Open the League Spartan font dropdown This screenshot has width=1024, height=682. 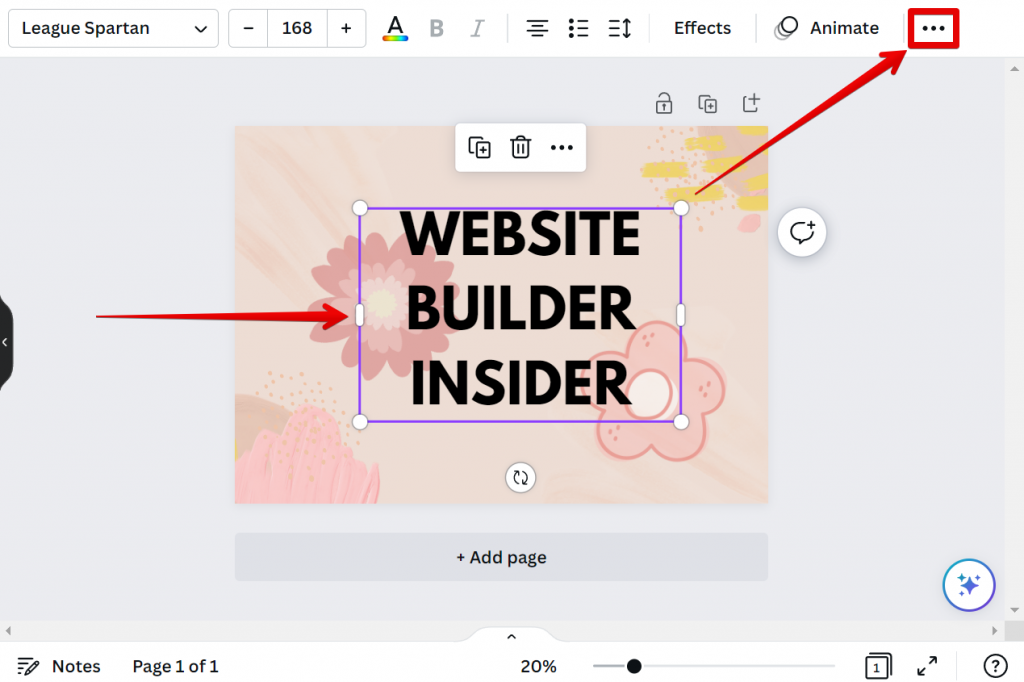(112, 28)
